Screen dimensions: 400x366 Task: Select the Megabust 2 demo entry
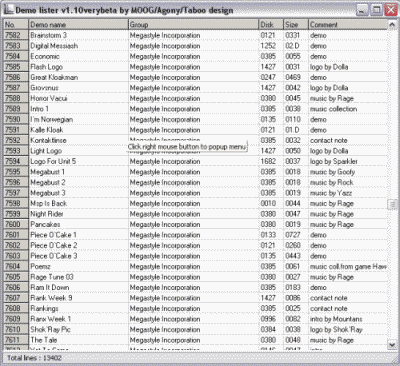pyautogui.click(x=48, y=182)
